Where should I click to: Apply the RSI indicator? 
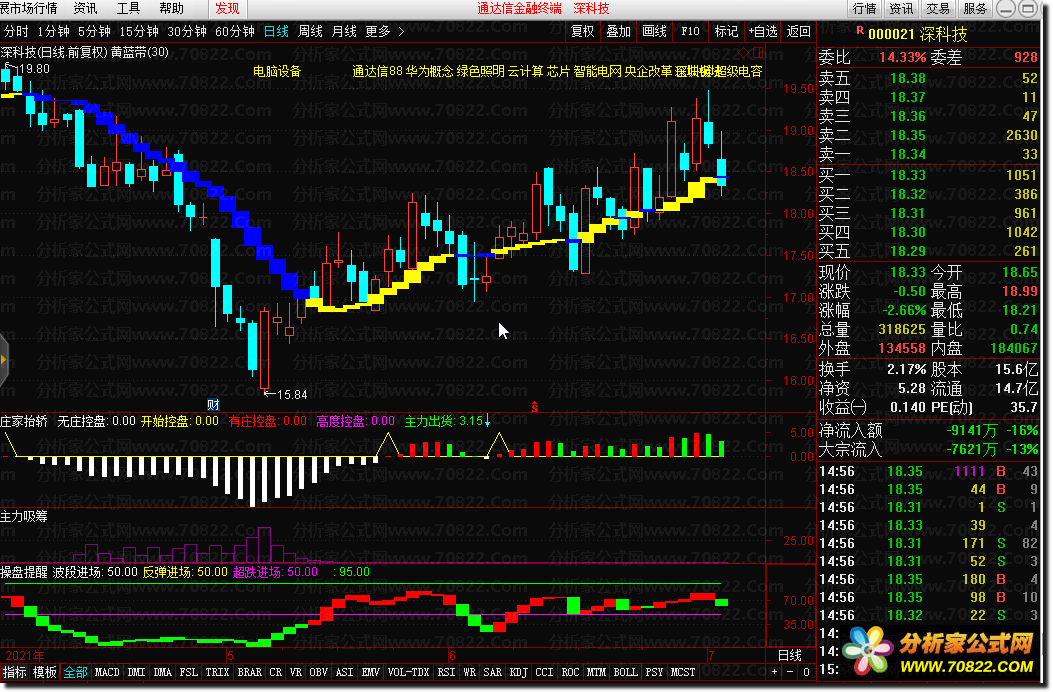[x=447, y=673]
